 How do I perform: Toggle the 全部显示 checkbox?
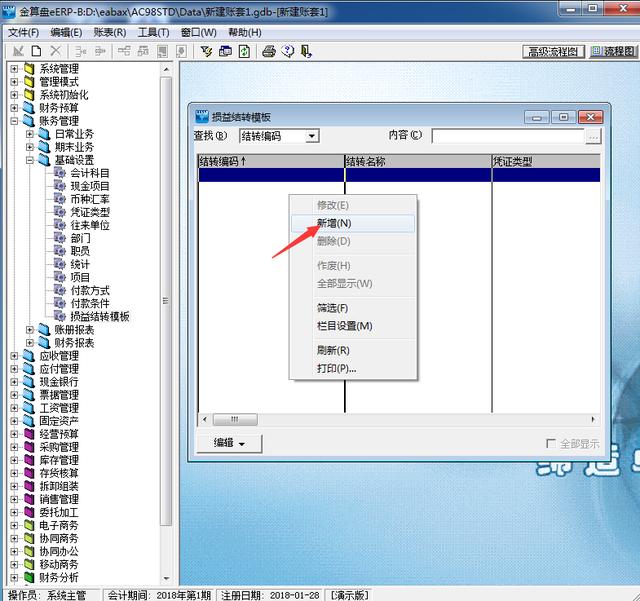click(551, 443)
